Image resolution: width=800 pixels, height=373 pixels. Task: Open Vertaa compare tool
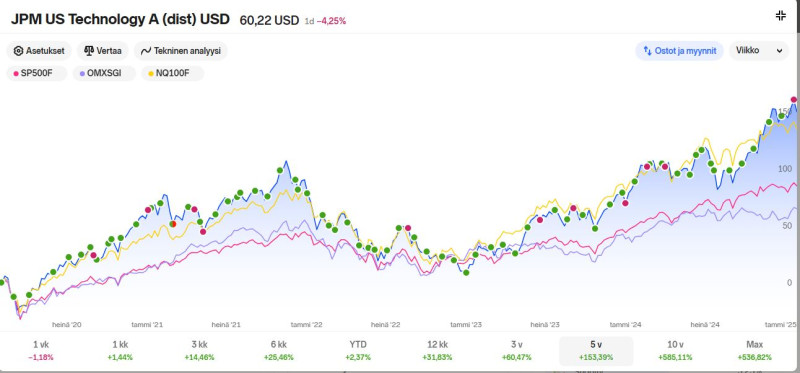[x=103, y=51]
